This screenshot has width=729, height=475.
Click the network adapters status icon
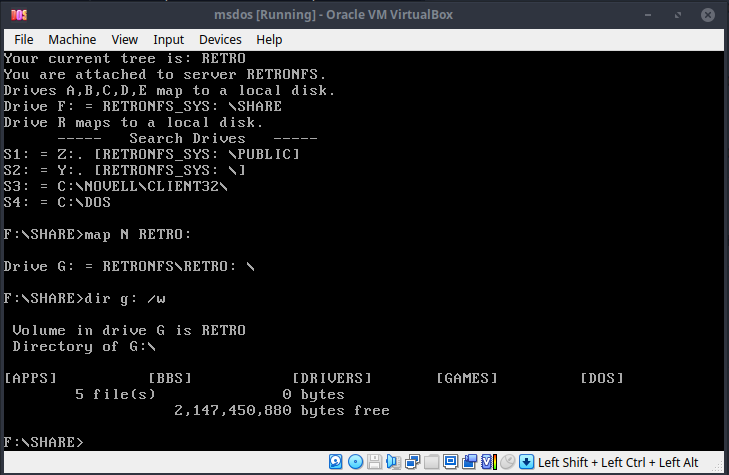click(412, 462)
